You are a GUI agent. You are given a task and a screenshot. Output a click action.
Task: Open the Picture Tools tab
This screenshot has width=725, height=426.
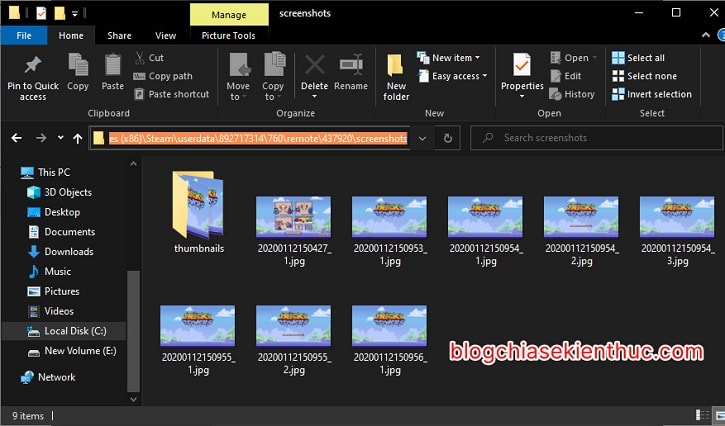228,36
